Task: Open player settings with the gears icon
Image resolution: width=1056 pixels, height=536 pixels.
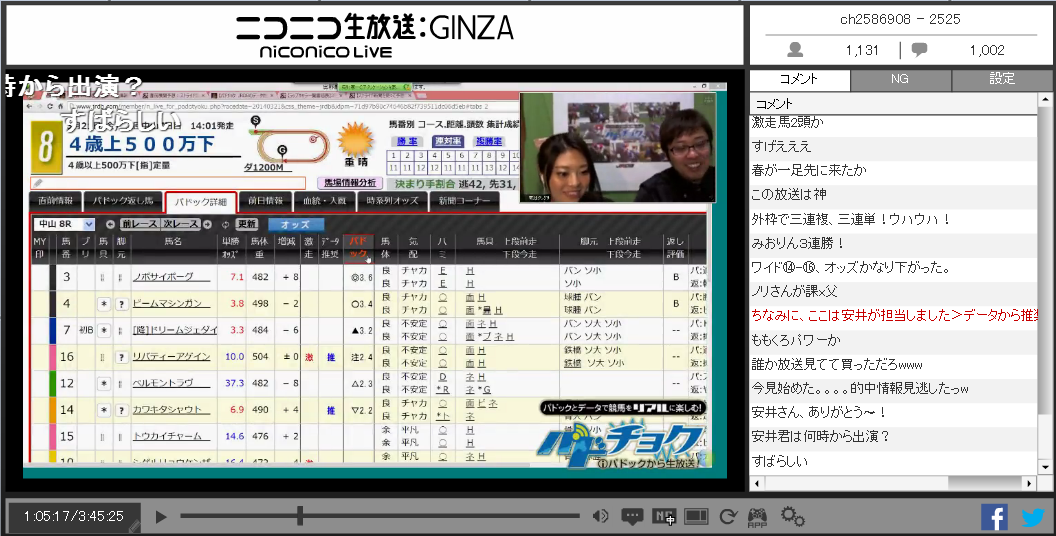Action: click(x=793, y=516)
